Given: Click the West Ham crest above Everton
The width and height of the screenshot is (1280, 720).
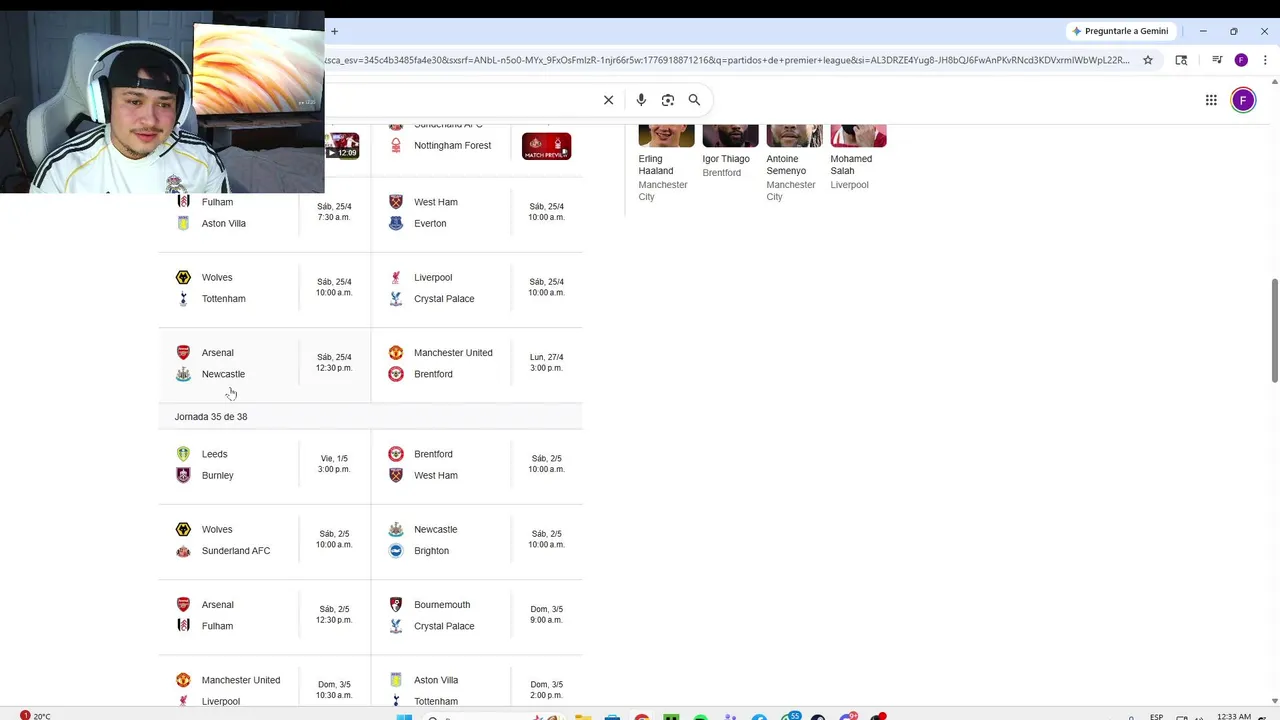Looking at the screenshot, I should click(x=396, y=202).
